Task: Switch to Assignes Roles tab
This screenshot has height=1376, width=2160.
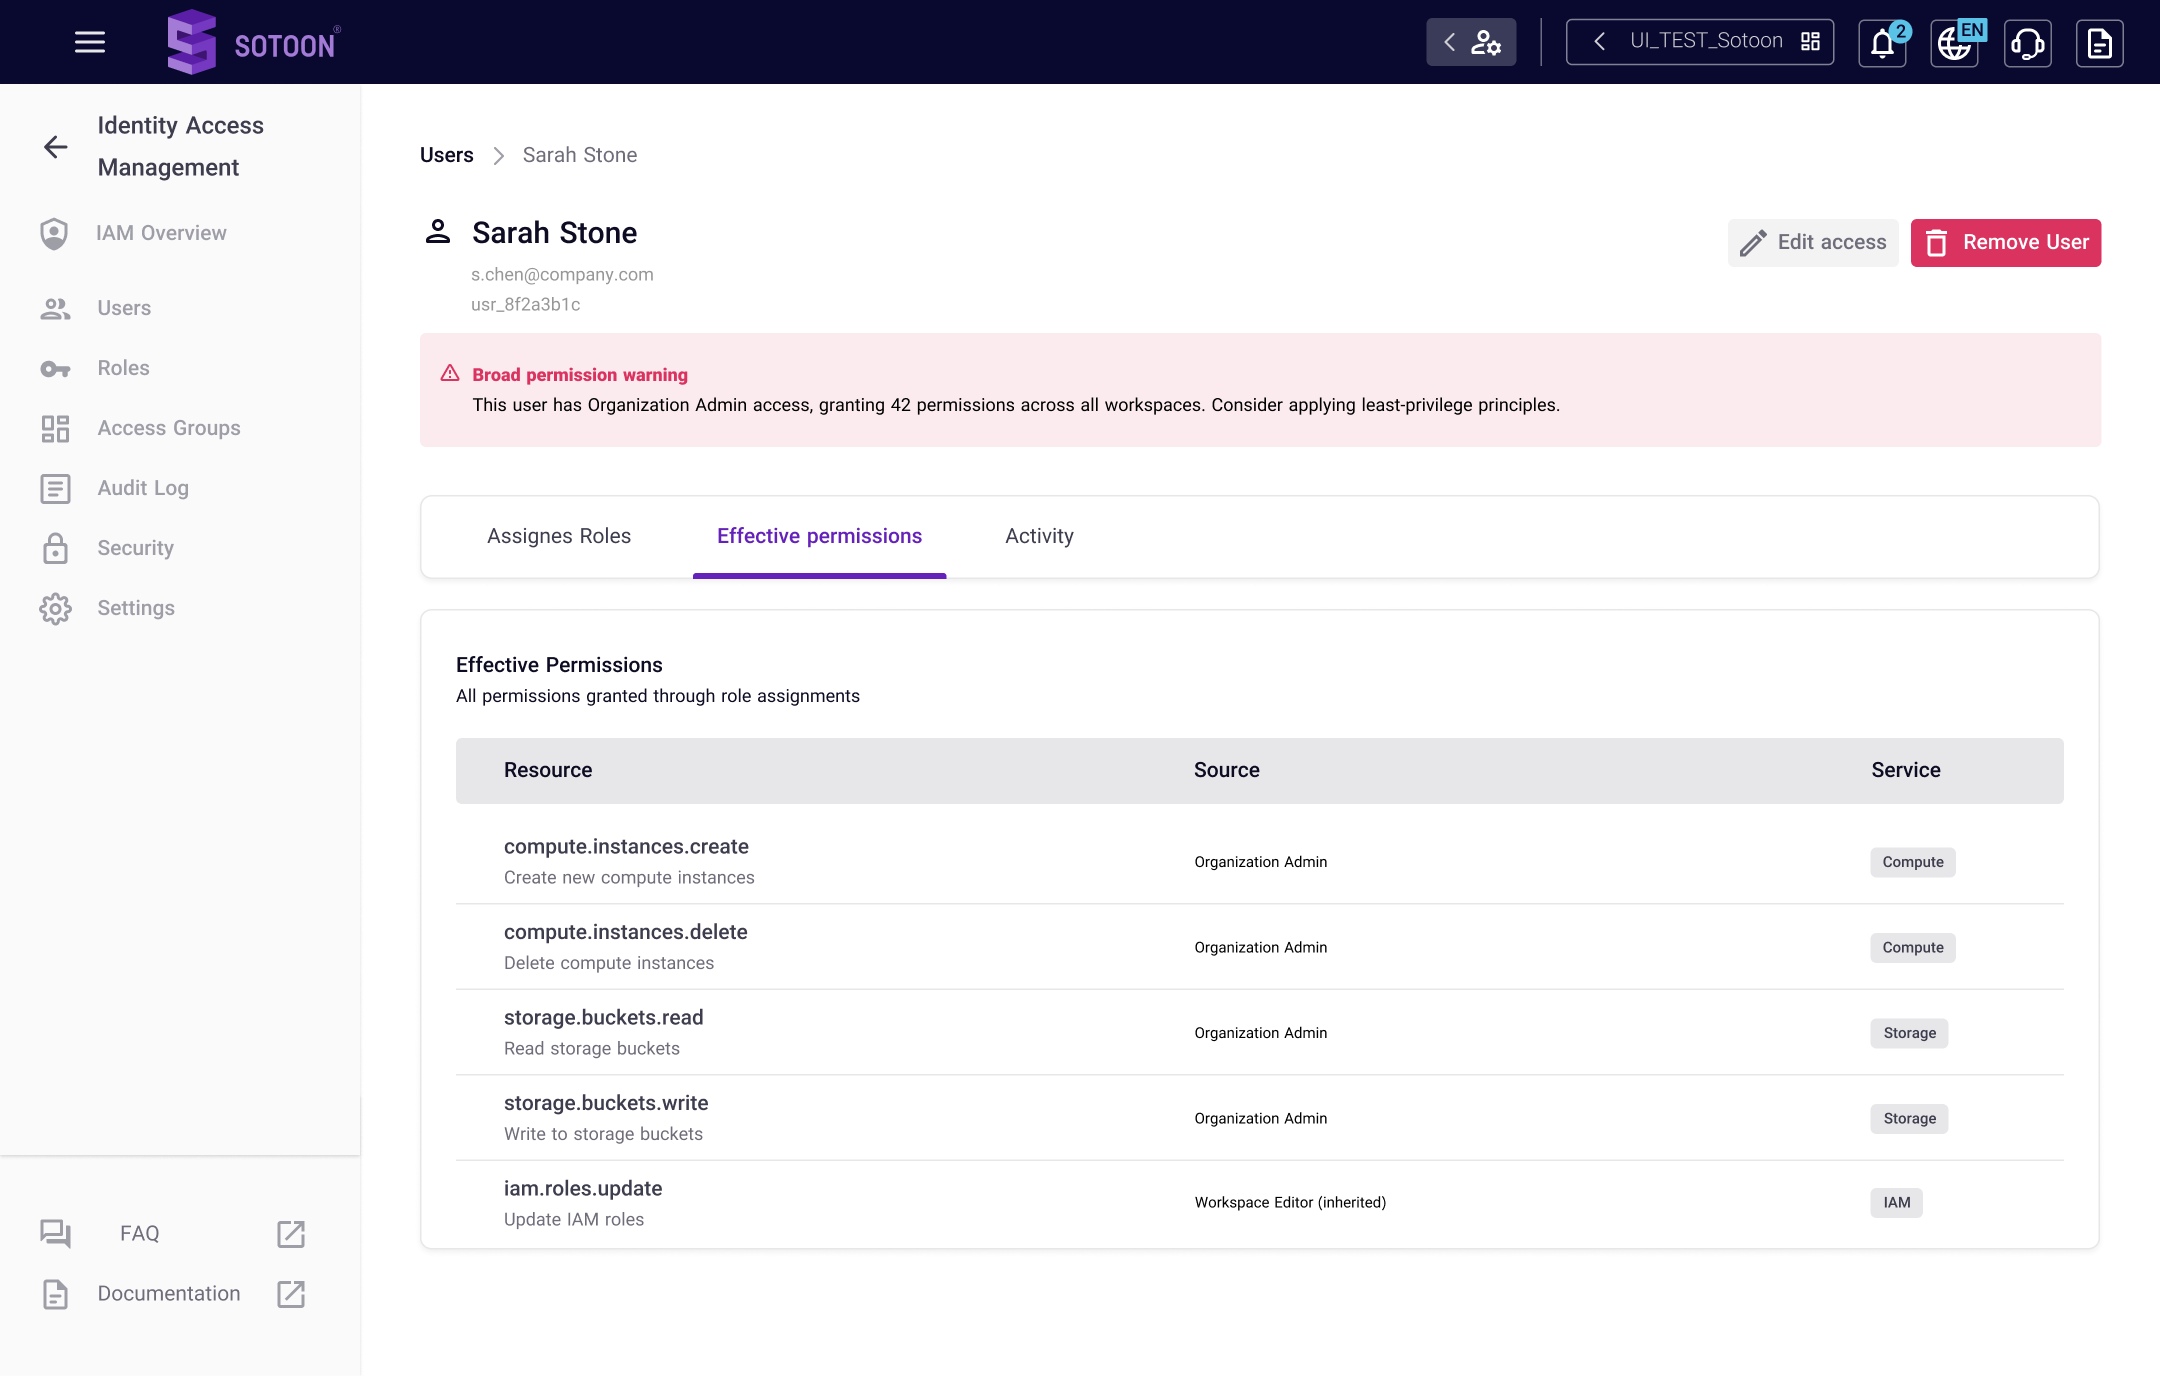Action: pos(559,536)
